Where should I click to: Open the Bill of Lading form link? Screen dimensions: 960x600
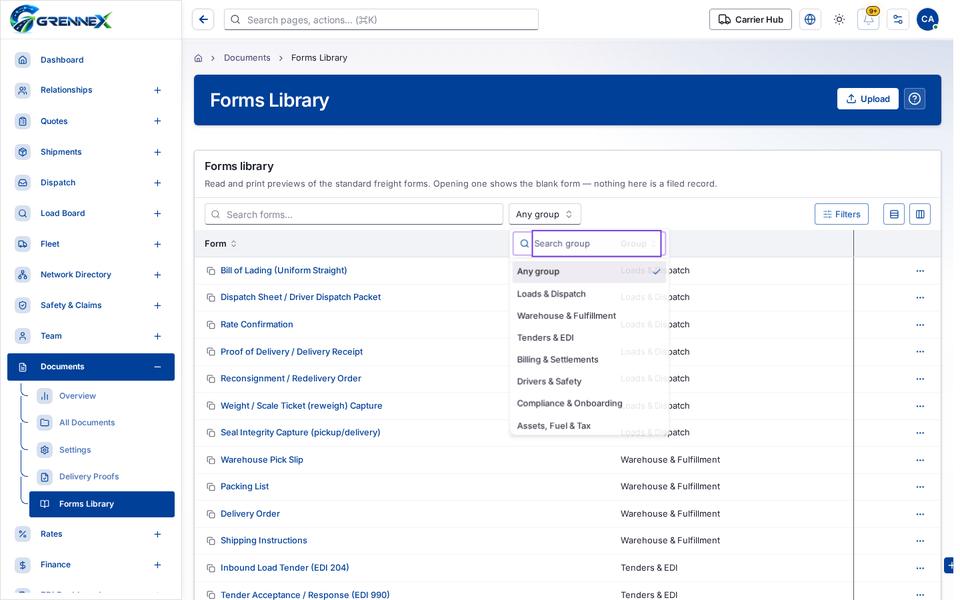tap(283, 271)
